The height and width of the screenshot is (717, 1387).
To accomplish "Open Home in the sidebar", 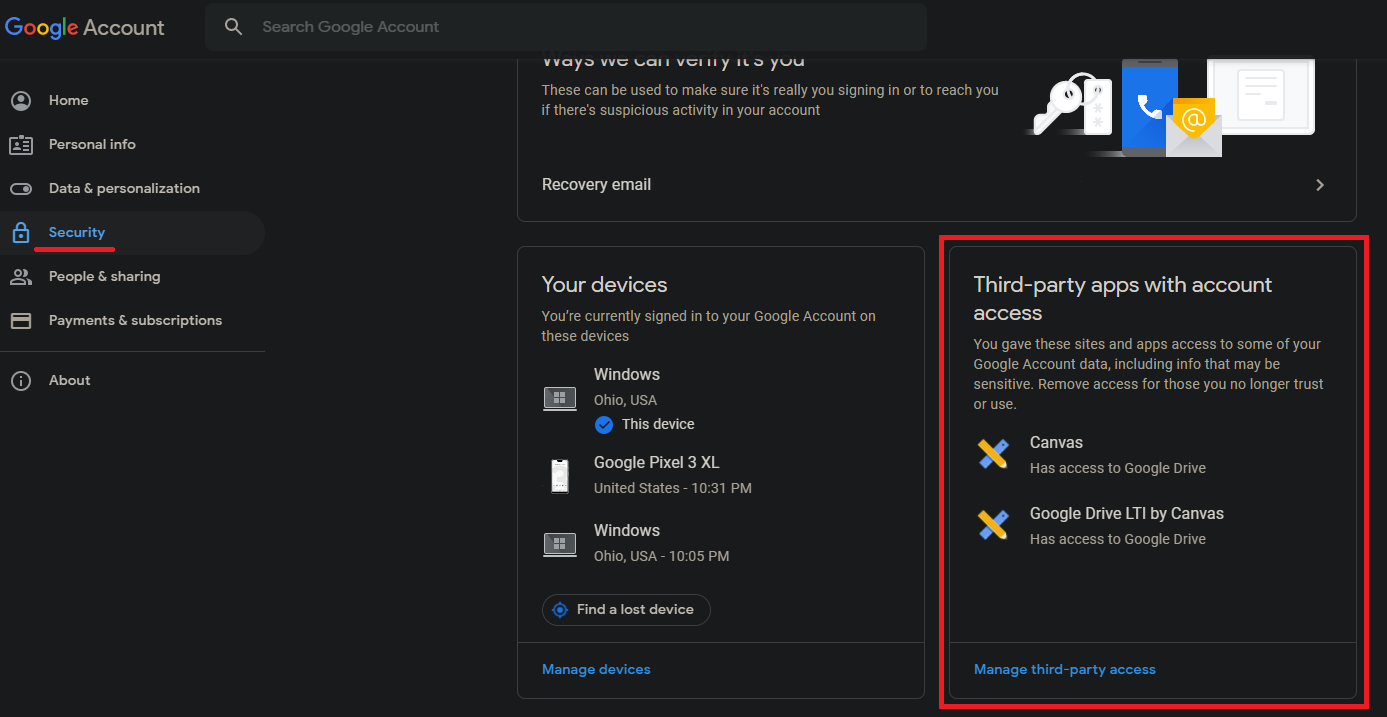I will point(132,101).
